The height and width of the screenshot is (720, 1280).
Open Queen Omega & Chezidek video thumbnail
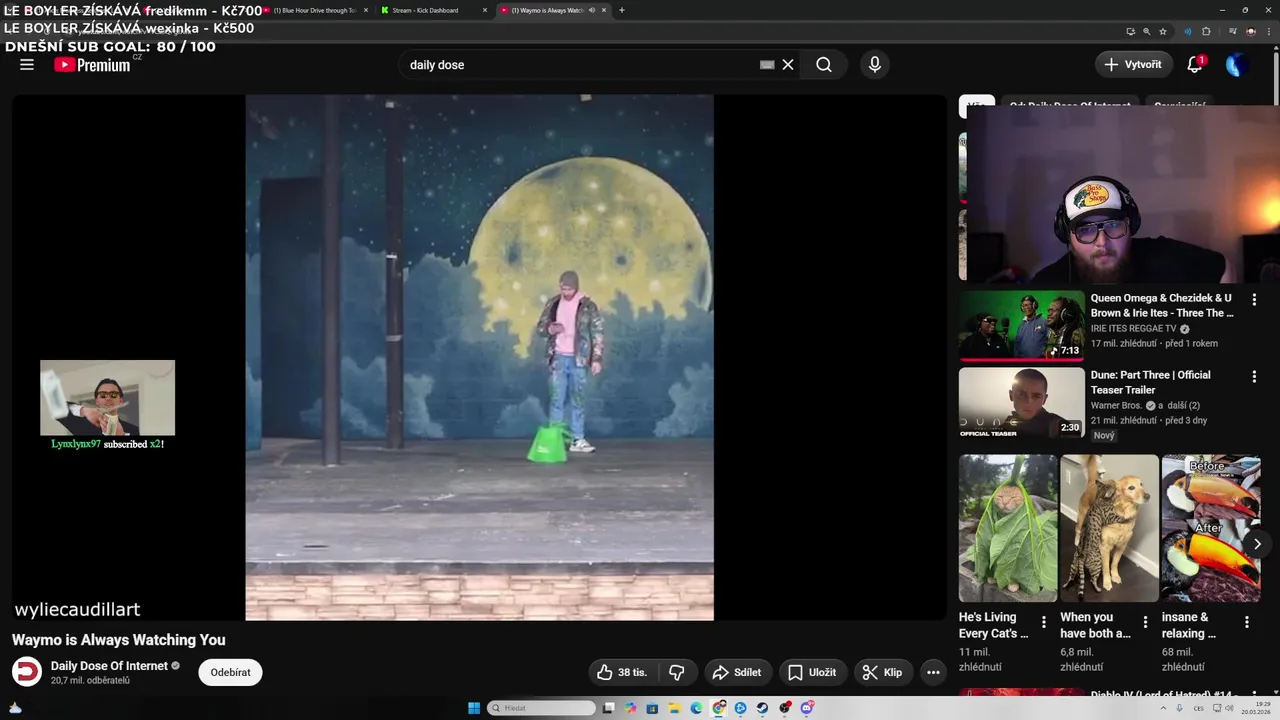pos(1021,325)
